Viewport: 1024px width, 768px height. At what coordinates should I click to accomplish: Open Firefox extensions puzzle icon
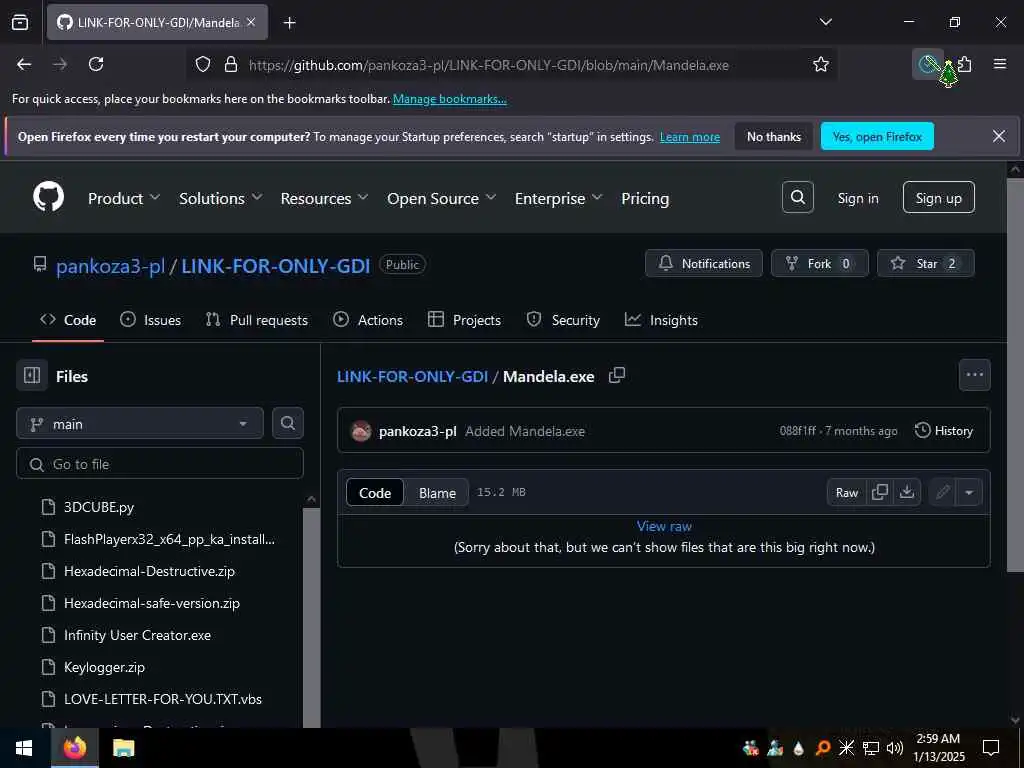click(965, 64)
